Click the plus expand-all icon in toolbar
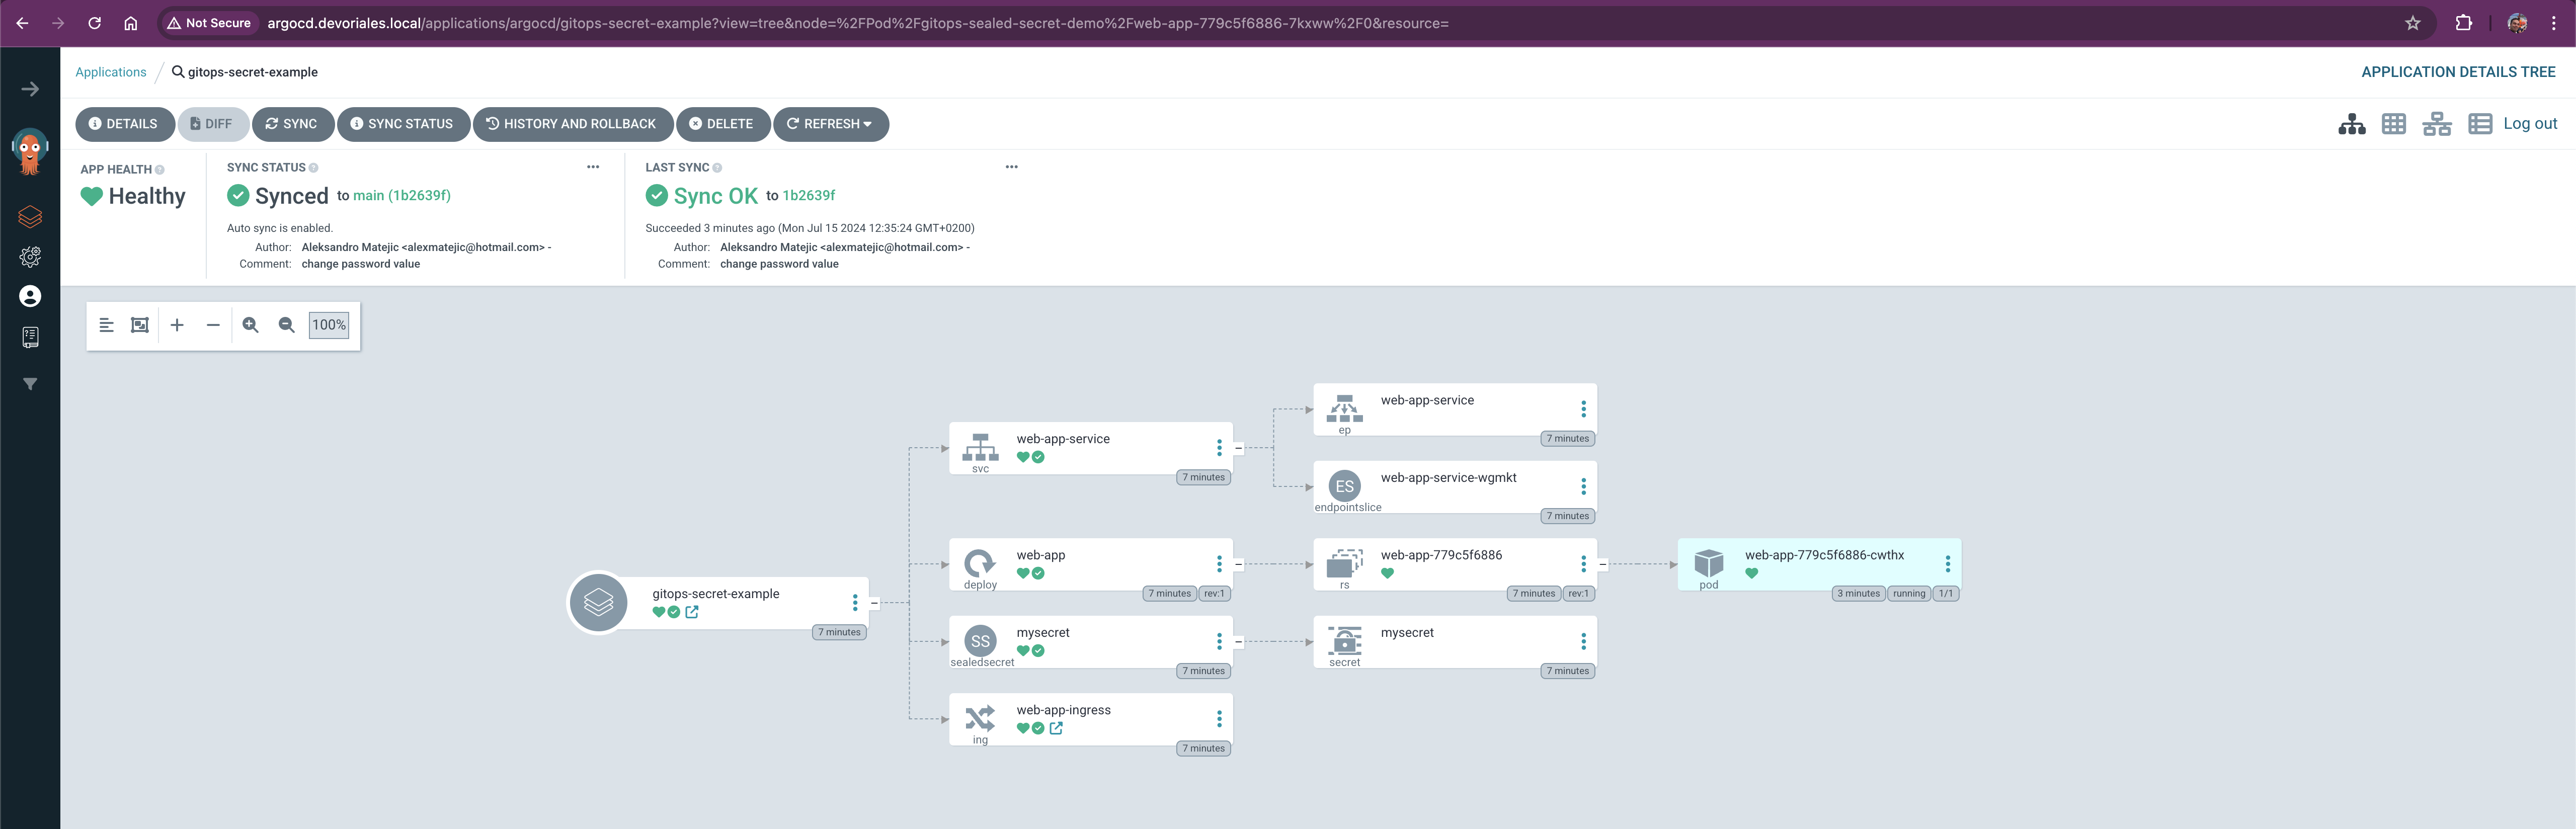The height and width of the screenshot is (829, 2576). point(177,325)
